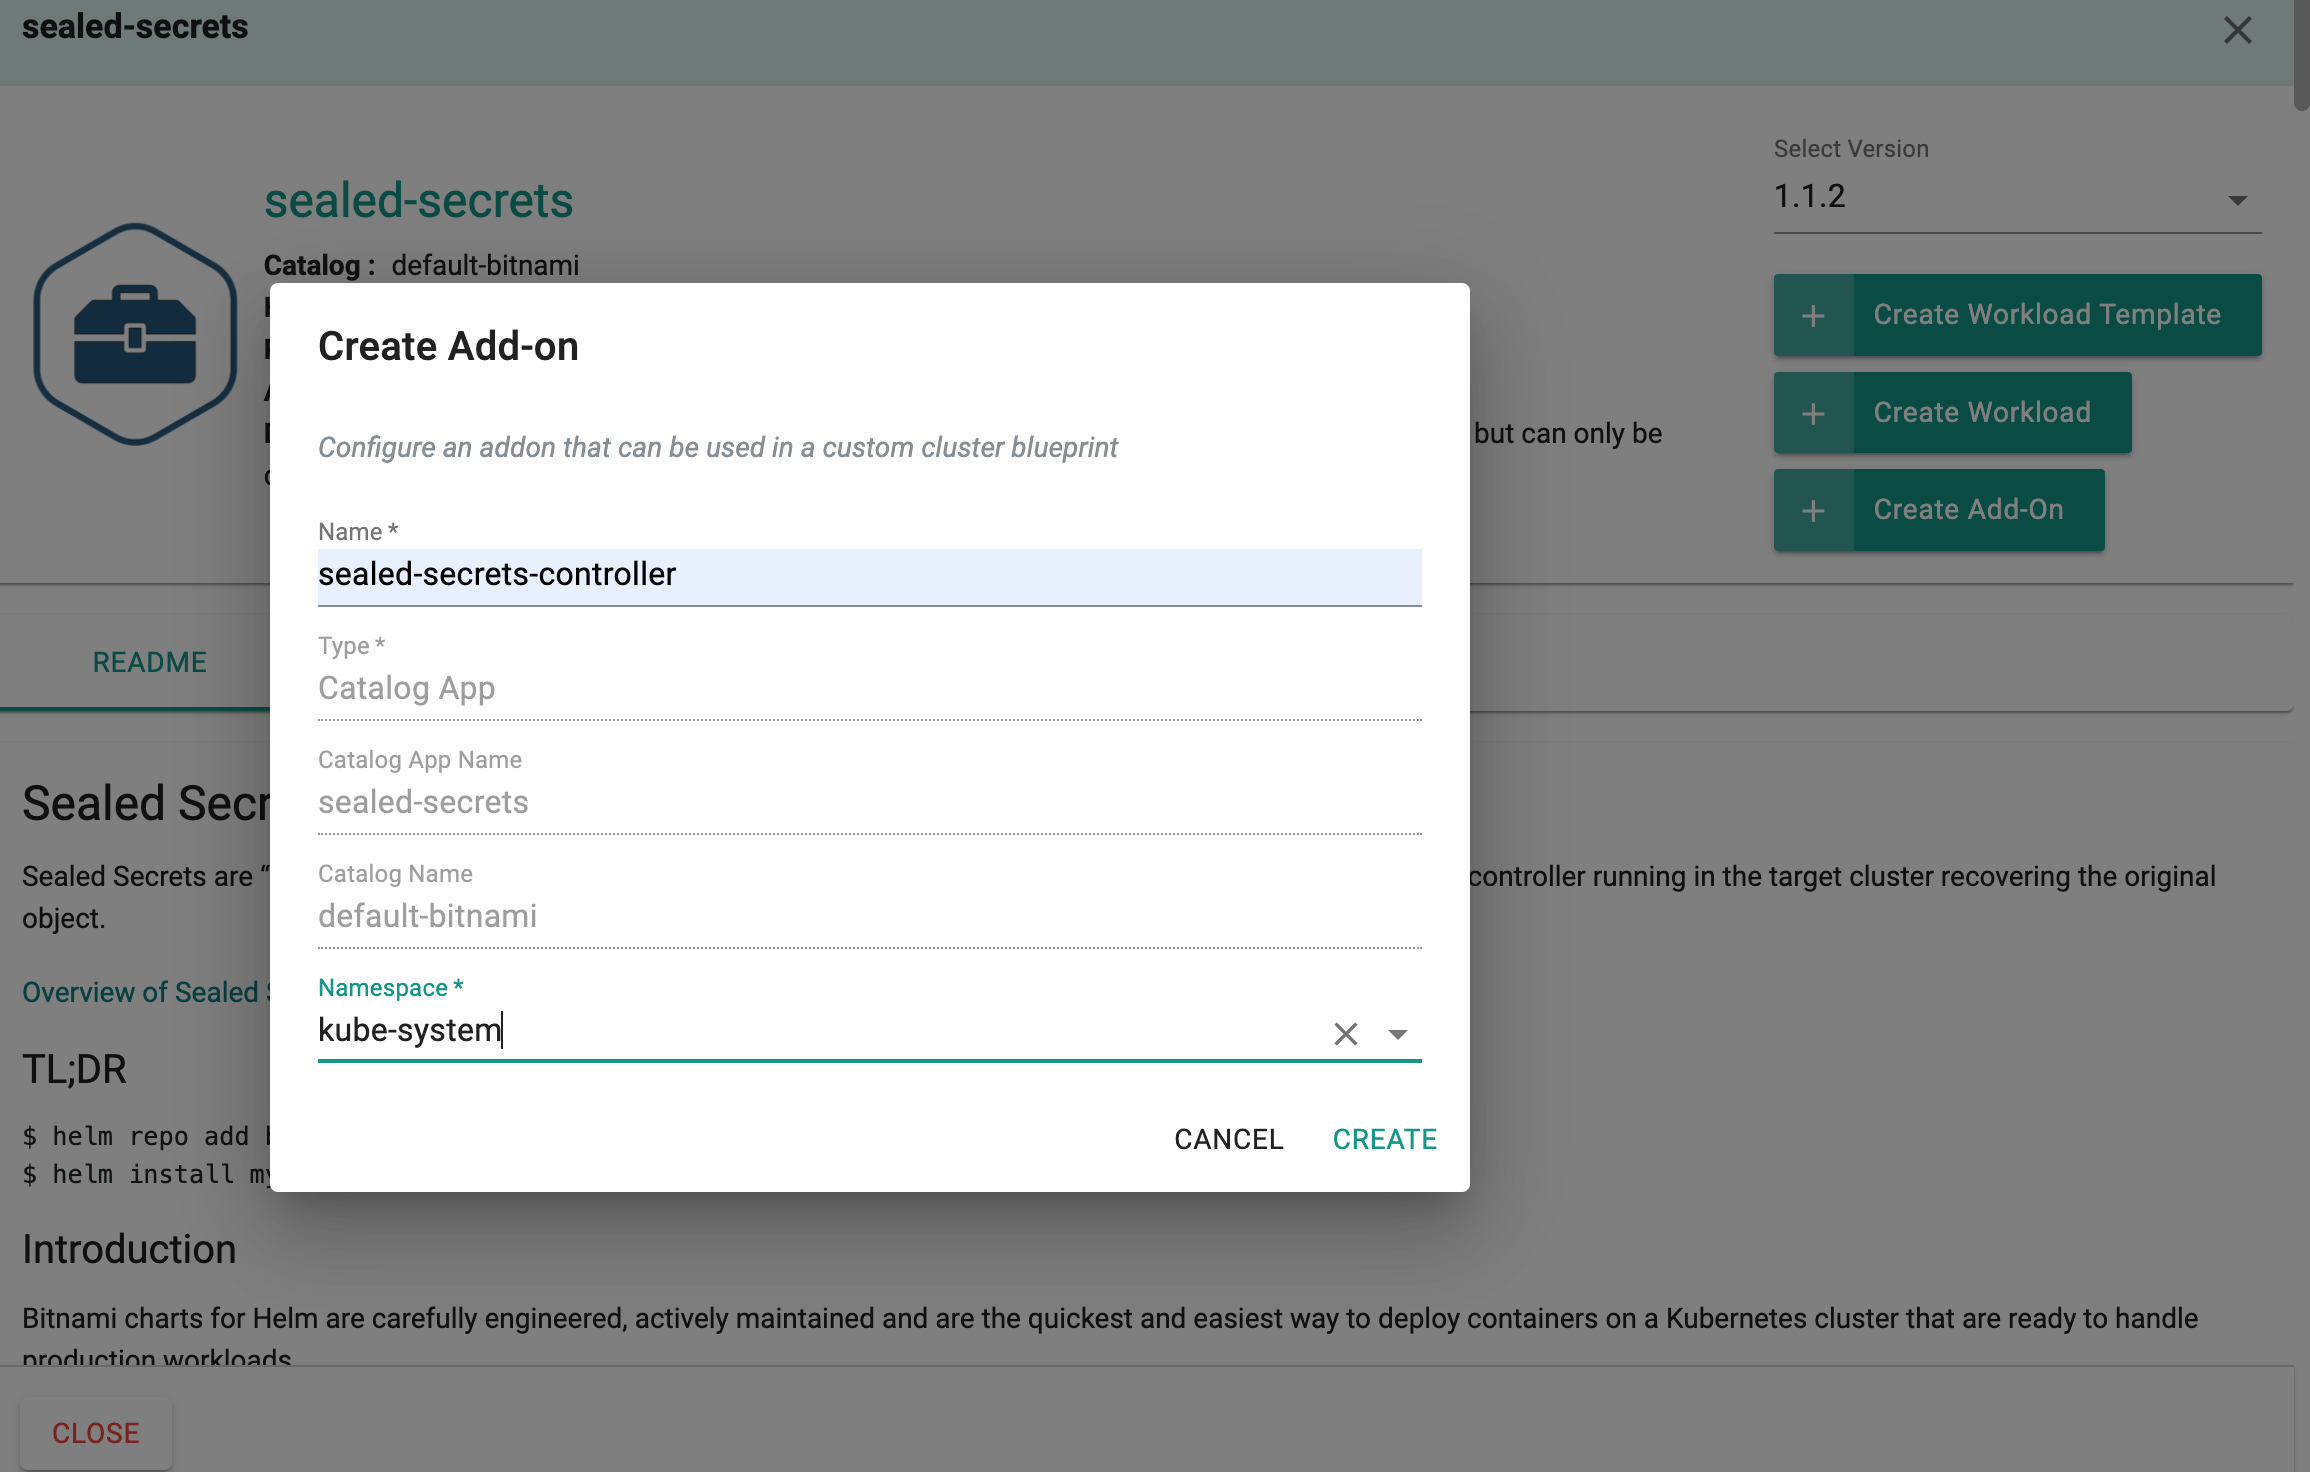Click the Create Add-on dialog title
2310x1472 pixels.
(448, 347)
